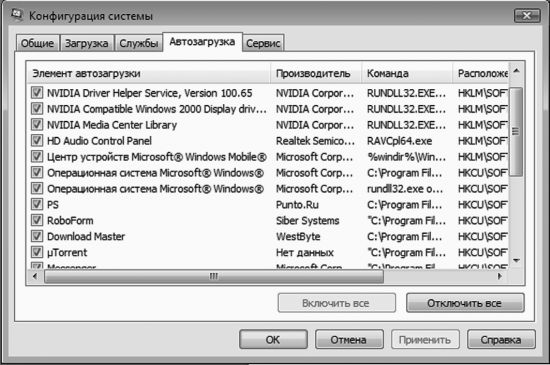
Task: Click the system configuration icon in title bar
Action: click(17, 15)
